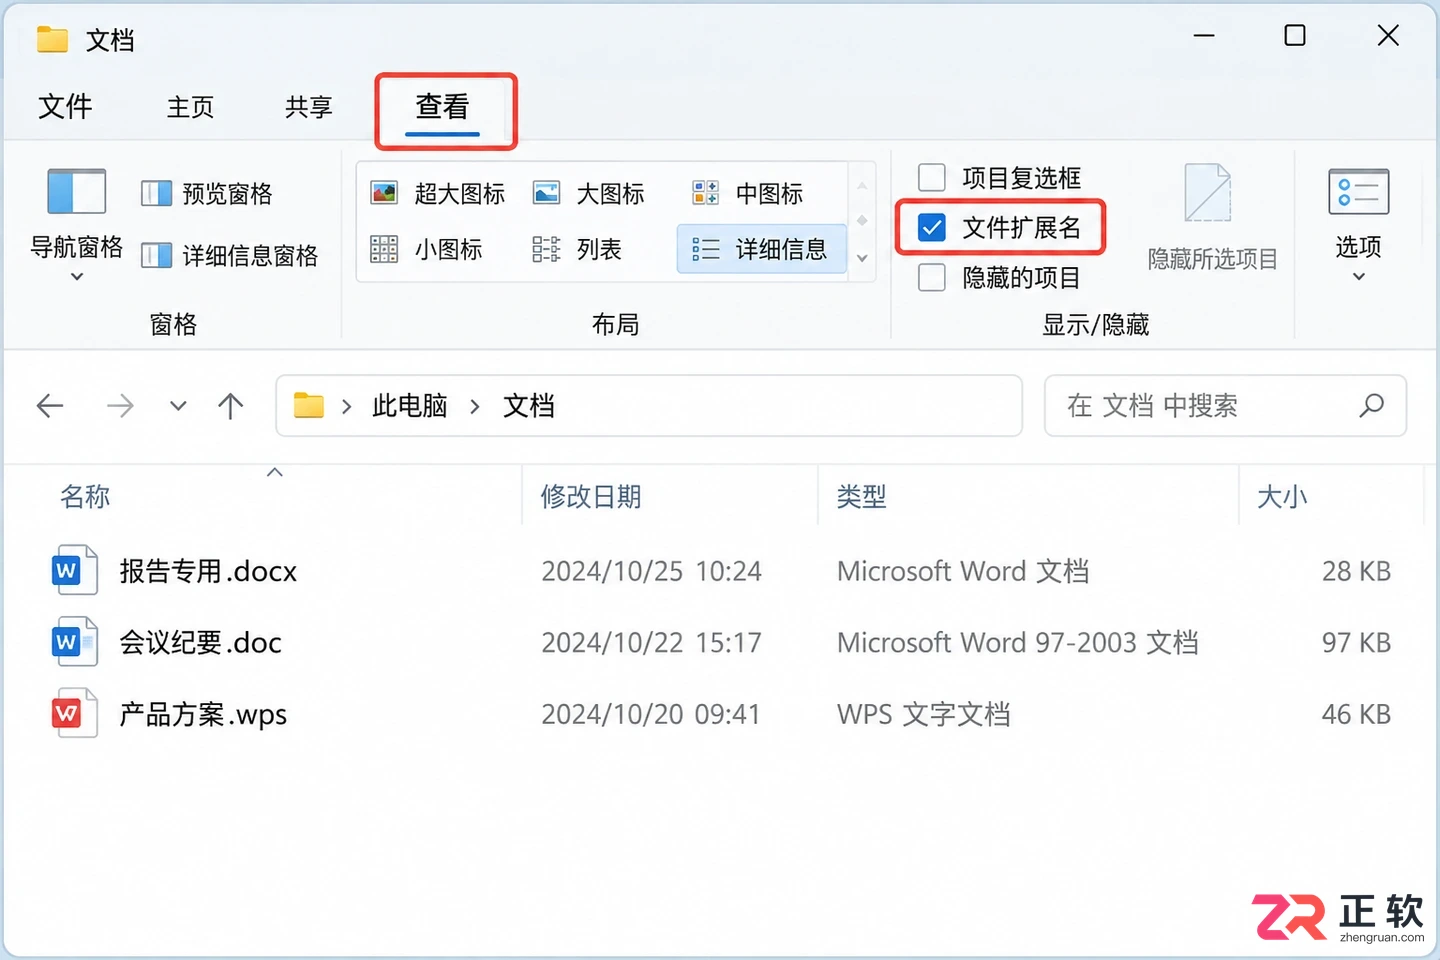Expand the chevron between 此电脑 and 文档
Image resolution: width=1440 pixels, height=960 pixels.
coord(475,406)
